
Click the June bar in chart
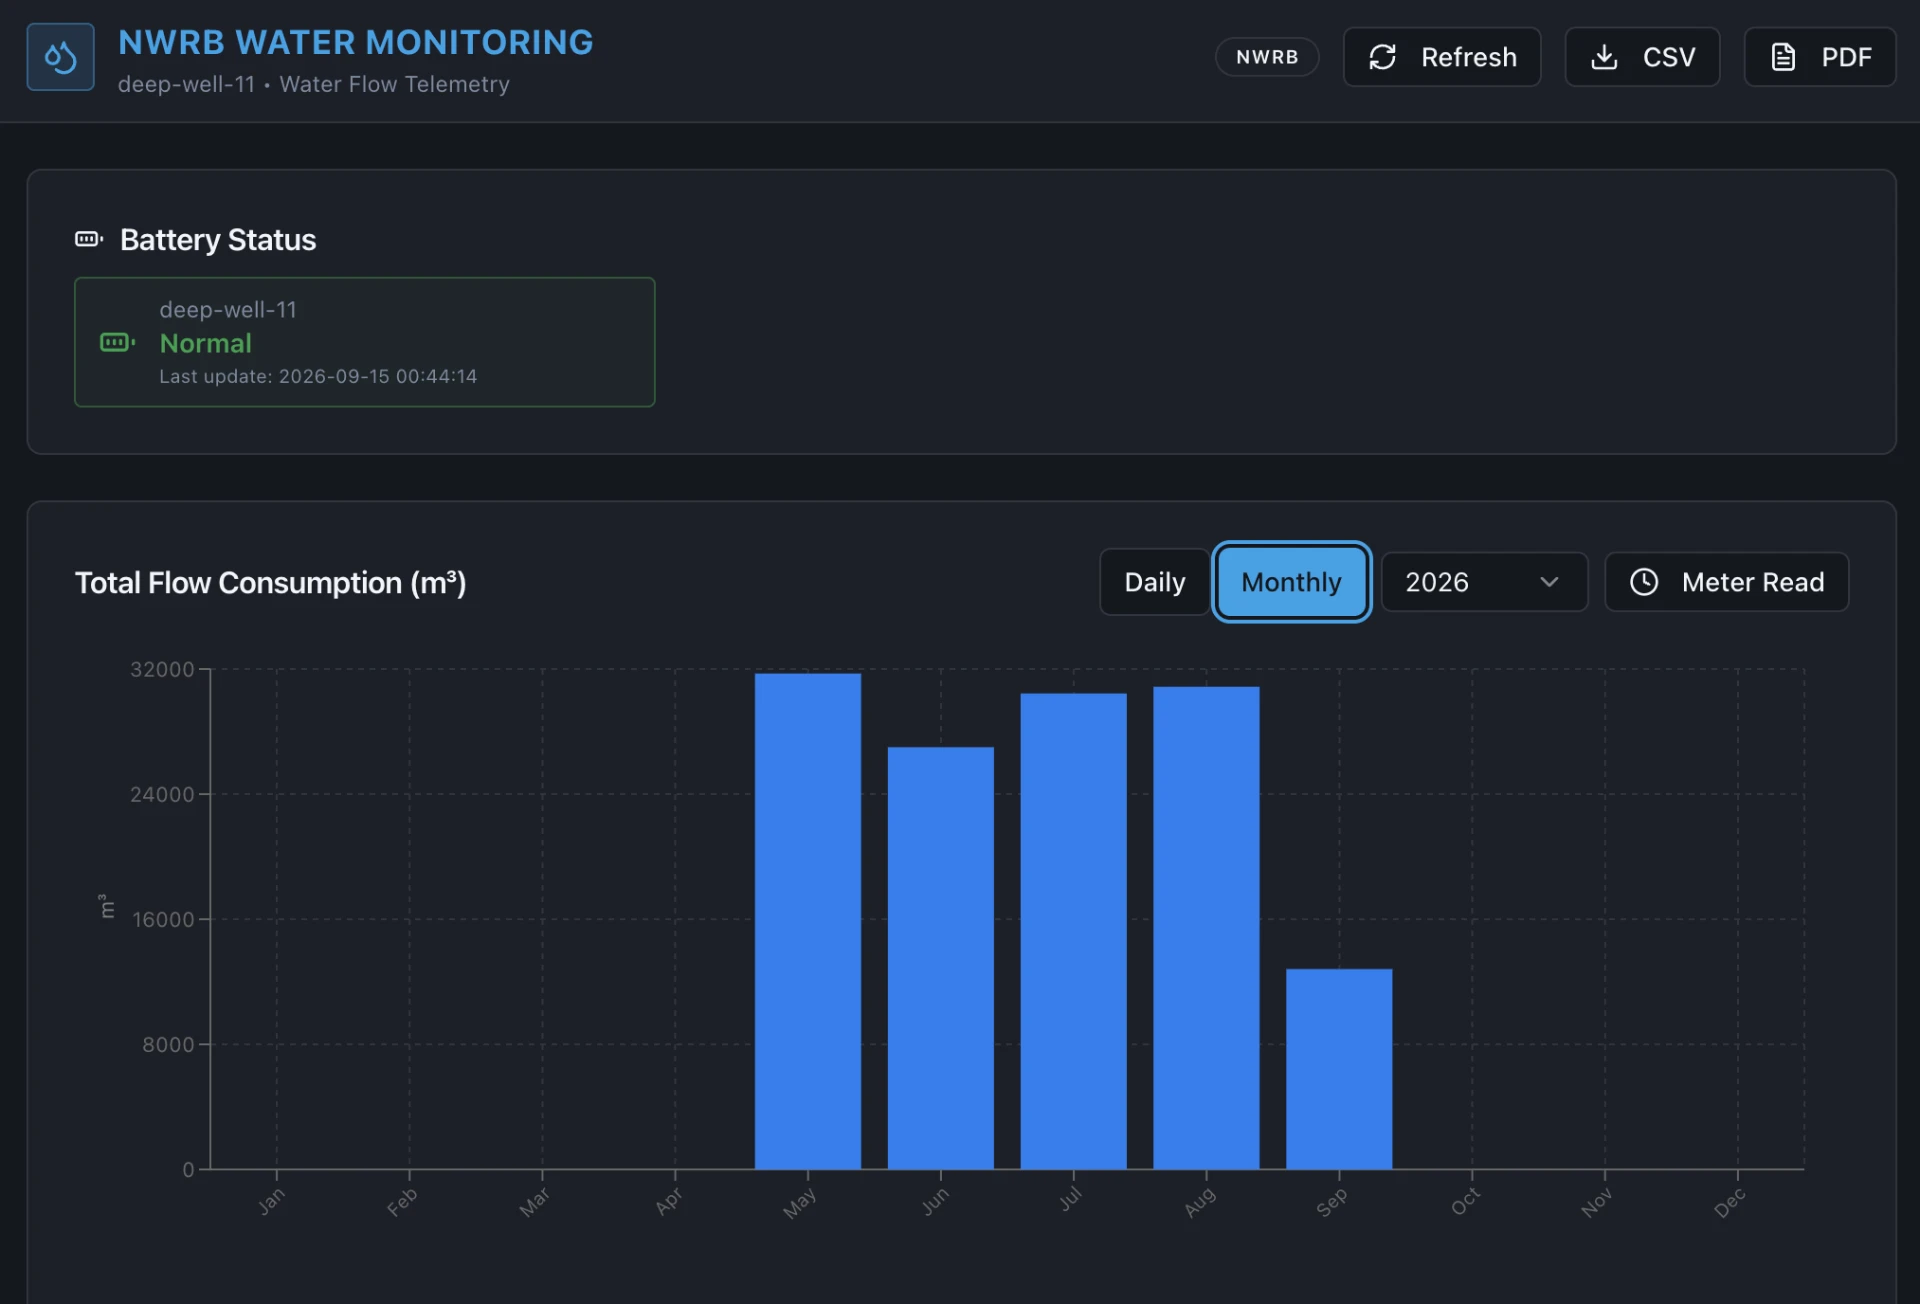click(x=941, y=958)
